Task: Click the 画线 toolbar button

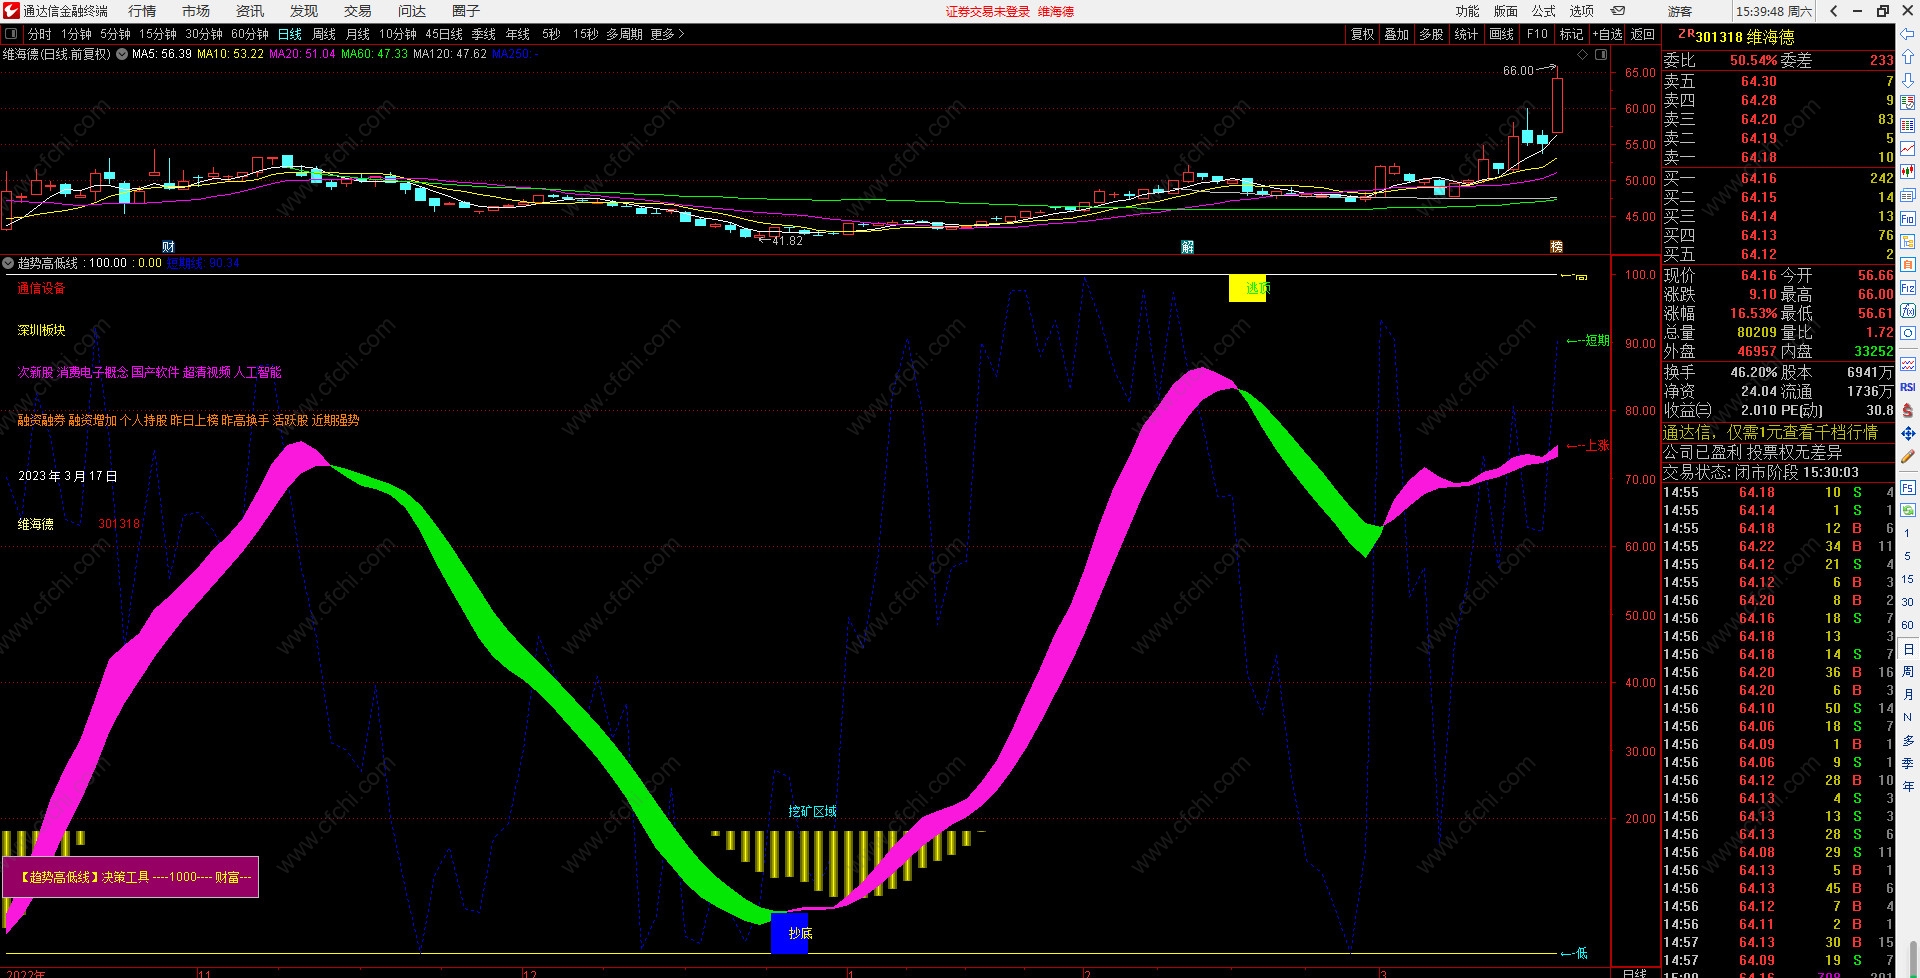Action: [1502, 34]
